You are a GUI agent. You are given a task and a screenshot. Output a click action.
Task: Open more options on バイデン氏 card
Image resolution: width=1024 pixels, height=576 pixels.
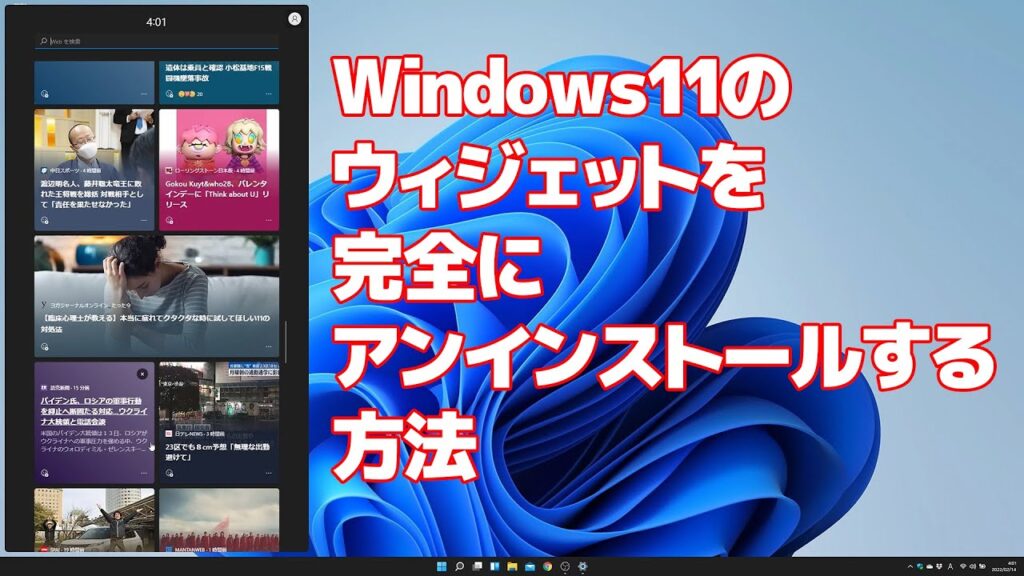(x=144, y=473)
